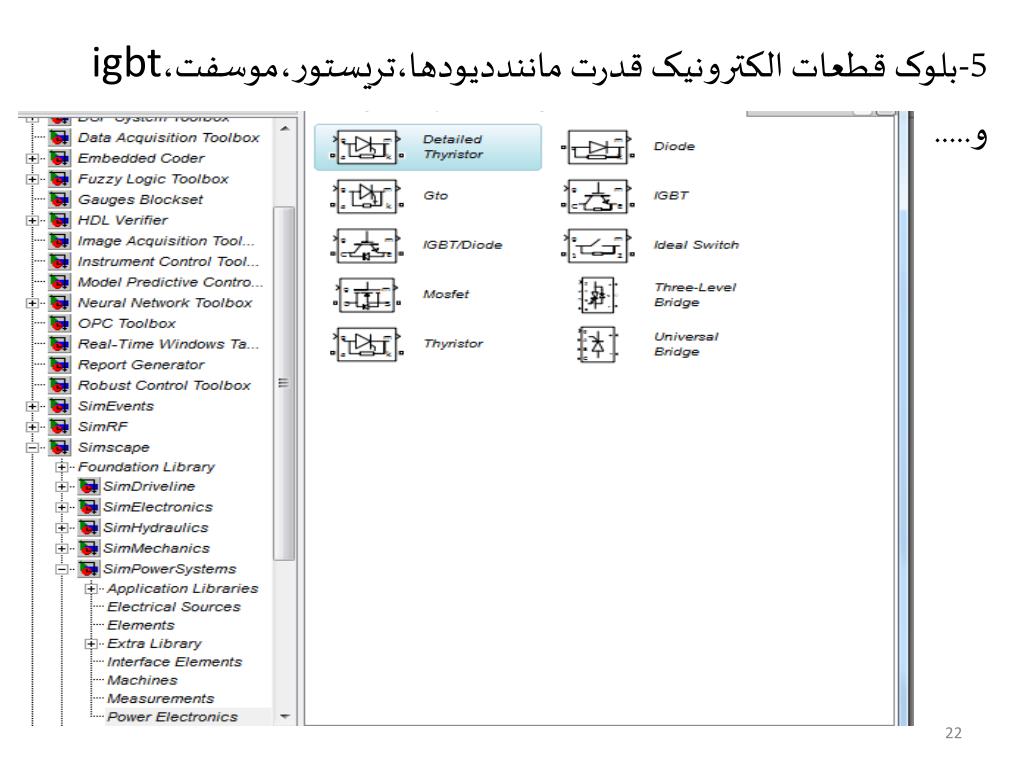
Task: Click the SimDriveline library icon
Action: 88,487
